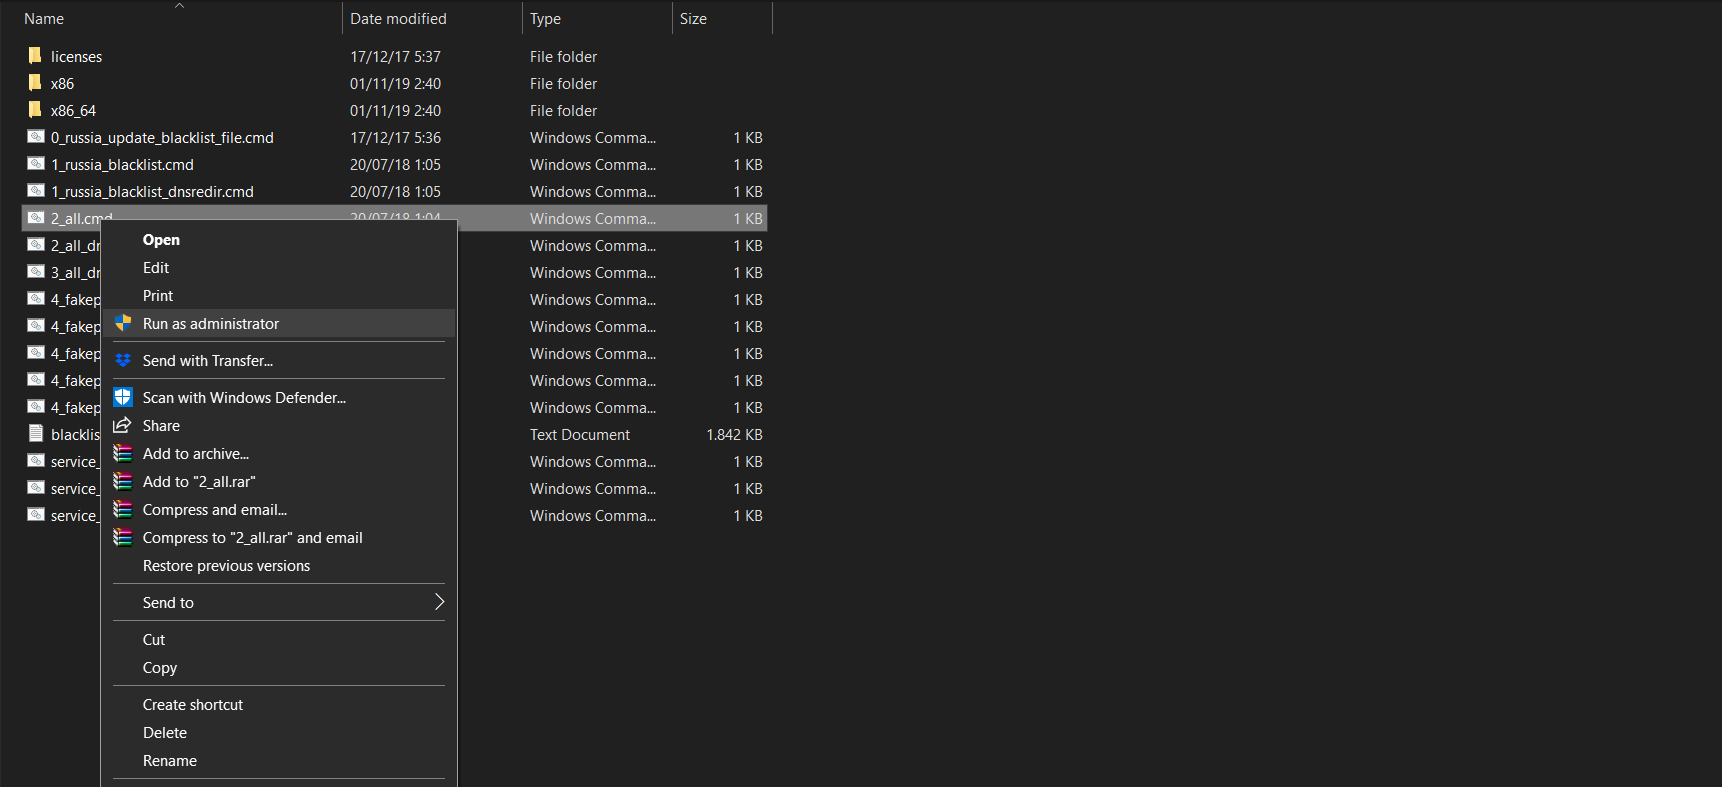Click the Dropbox icon beside Send with Transfer
This screenshot has width=1722, height=787.
123,360
